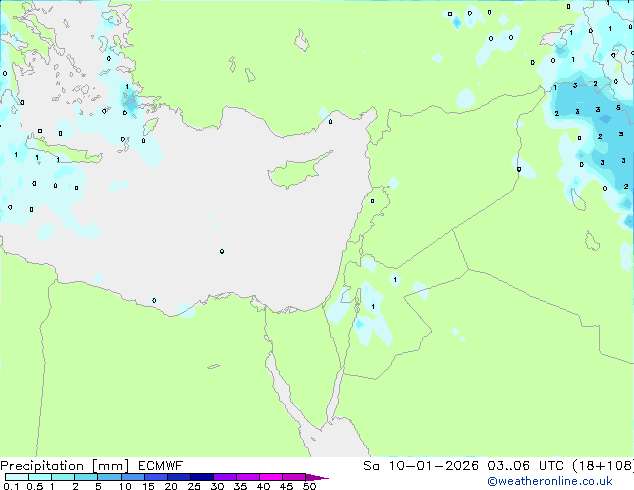
Task: Click the '0.1' legend value label
Action: [11, 486]
